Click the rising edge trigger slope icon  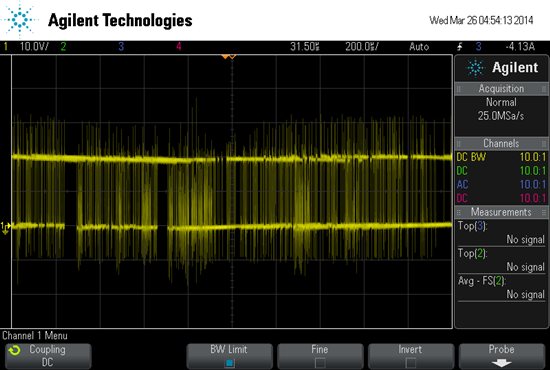coord(460,46)
